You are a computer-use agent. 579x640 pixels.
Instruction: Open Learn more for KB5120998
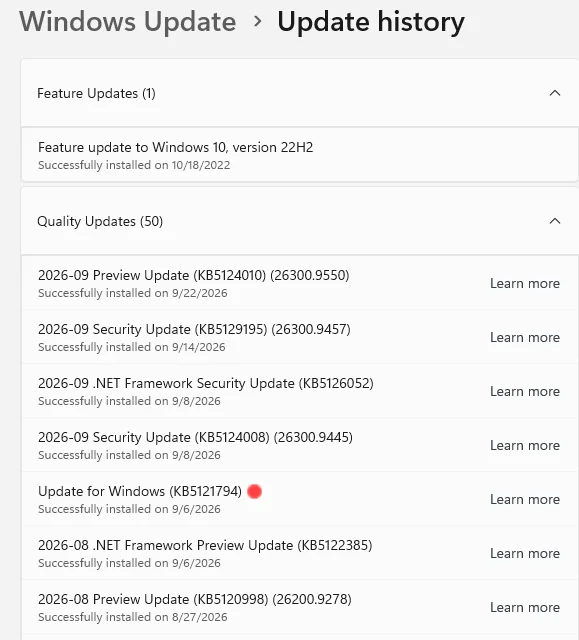[x=525, y=607]
